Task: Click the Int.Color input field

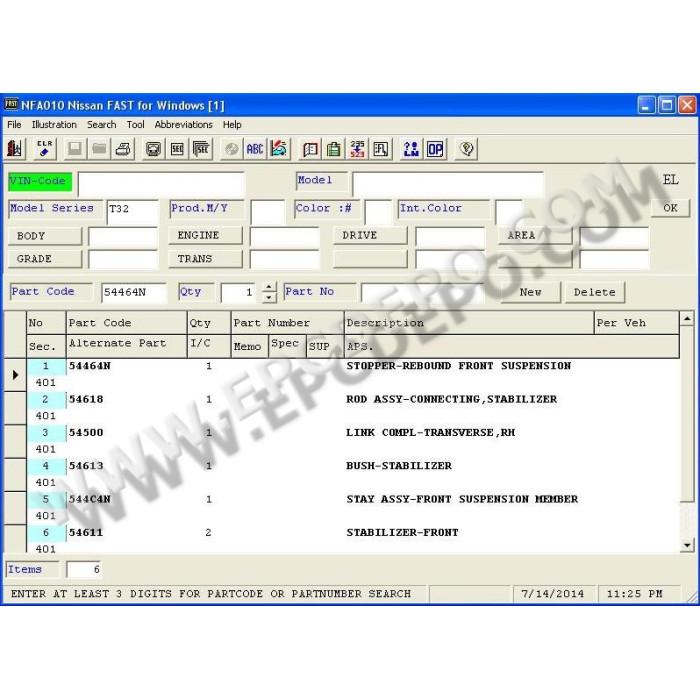Action: 508,212
